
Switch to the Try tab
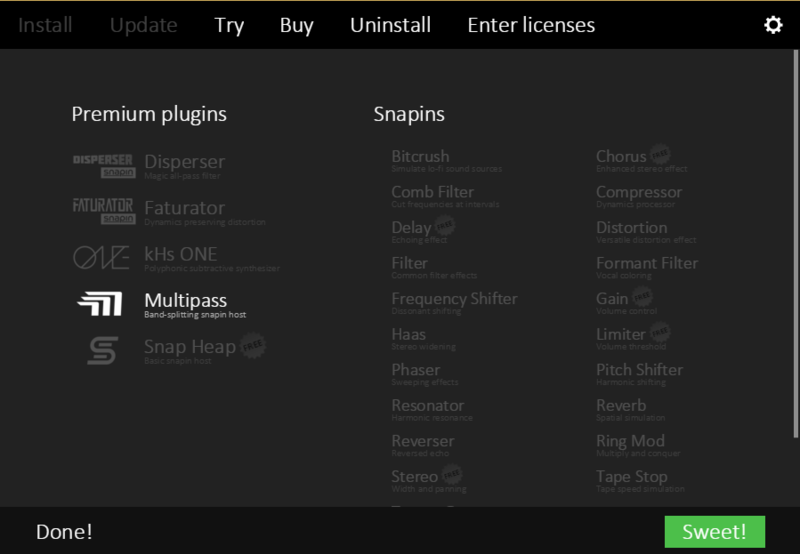[x=229, y=25]
